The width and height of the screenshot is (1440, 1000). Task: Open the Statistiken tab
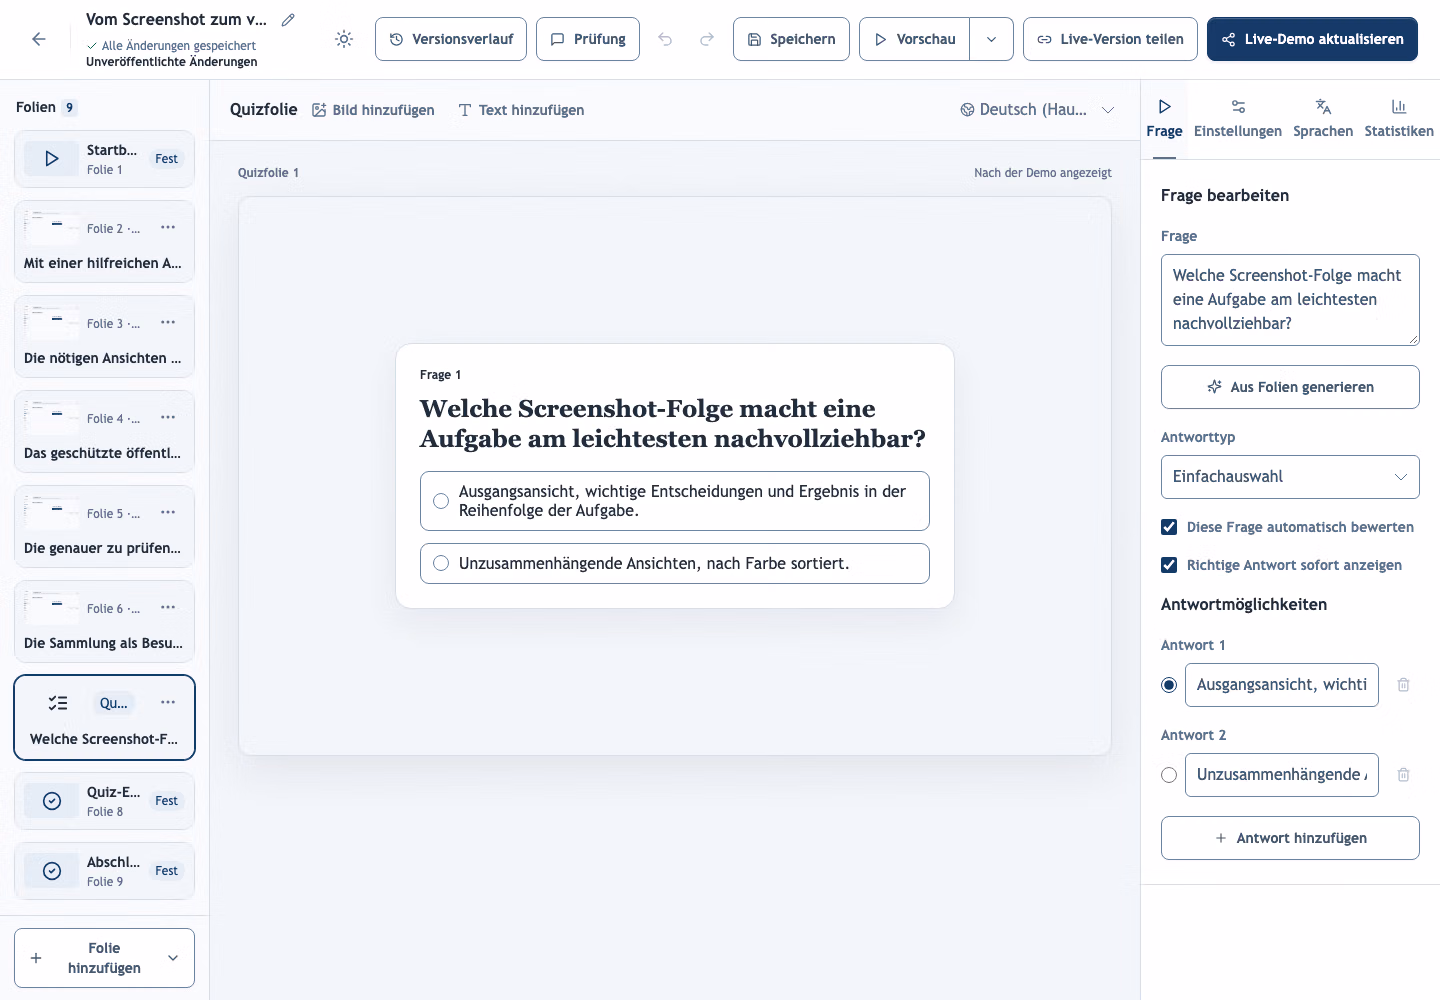1398,119
